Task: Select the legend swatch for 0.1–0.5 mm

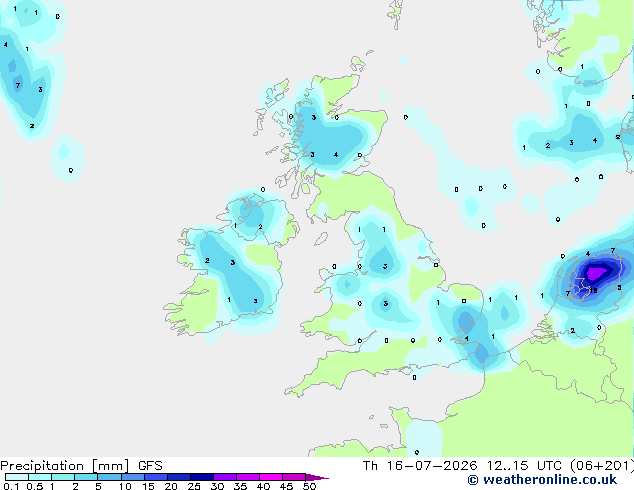Action: click(x=17, y=477)
